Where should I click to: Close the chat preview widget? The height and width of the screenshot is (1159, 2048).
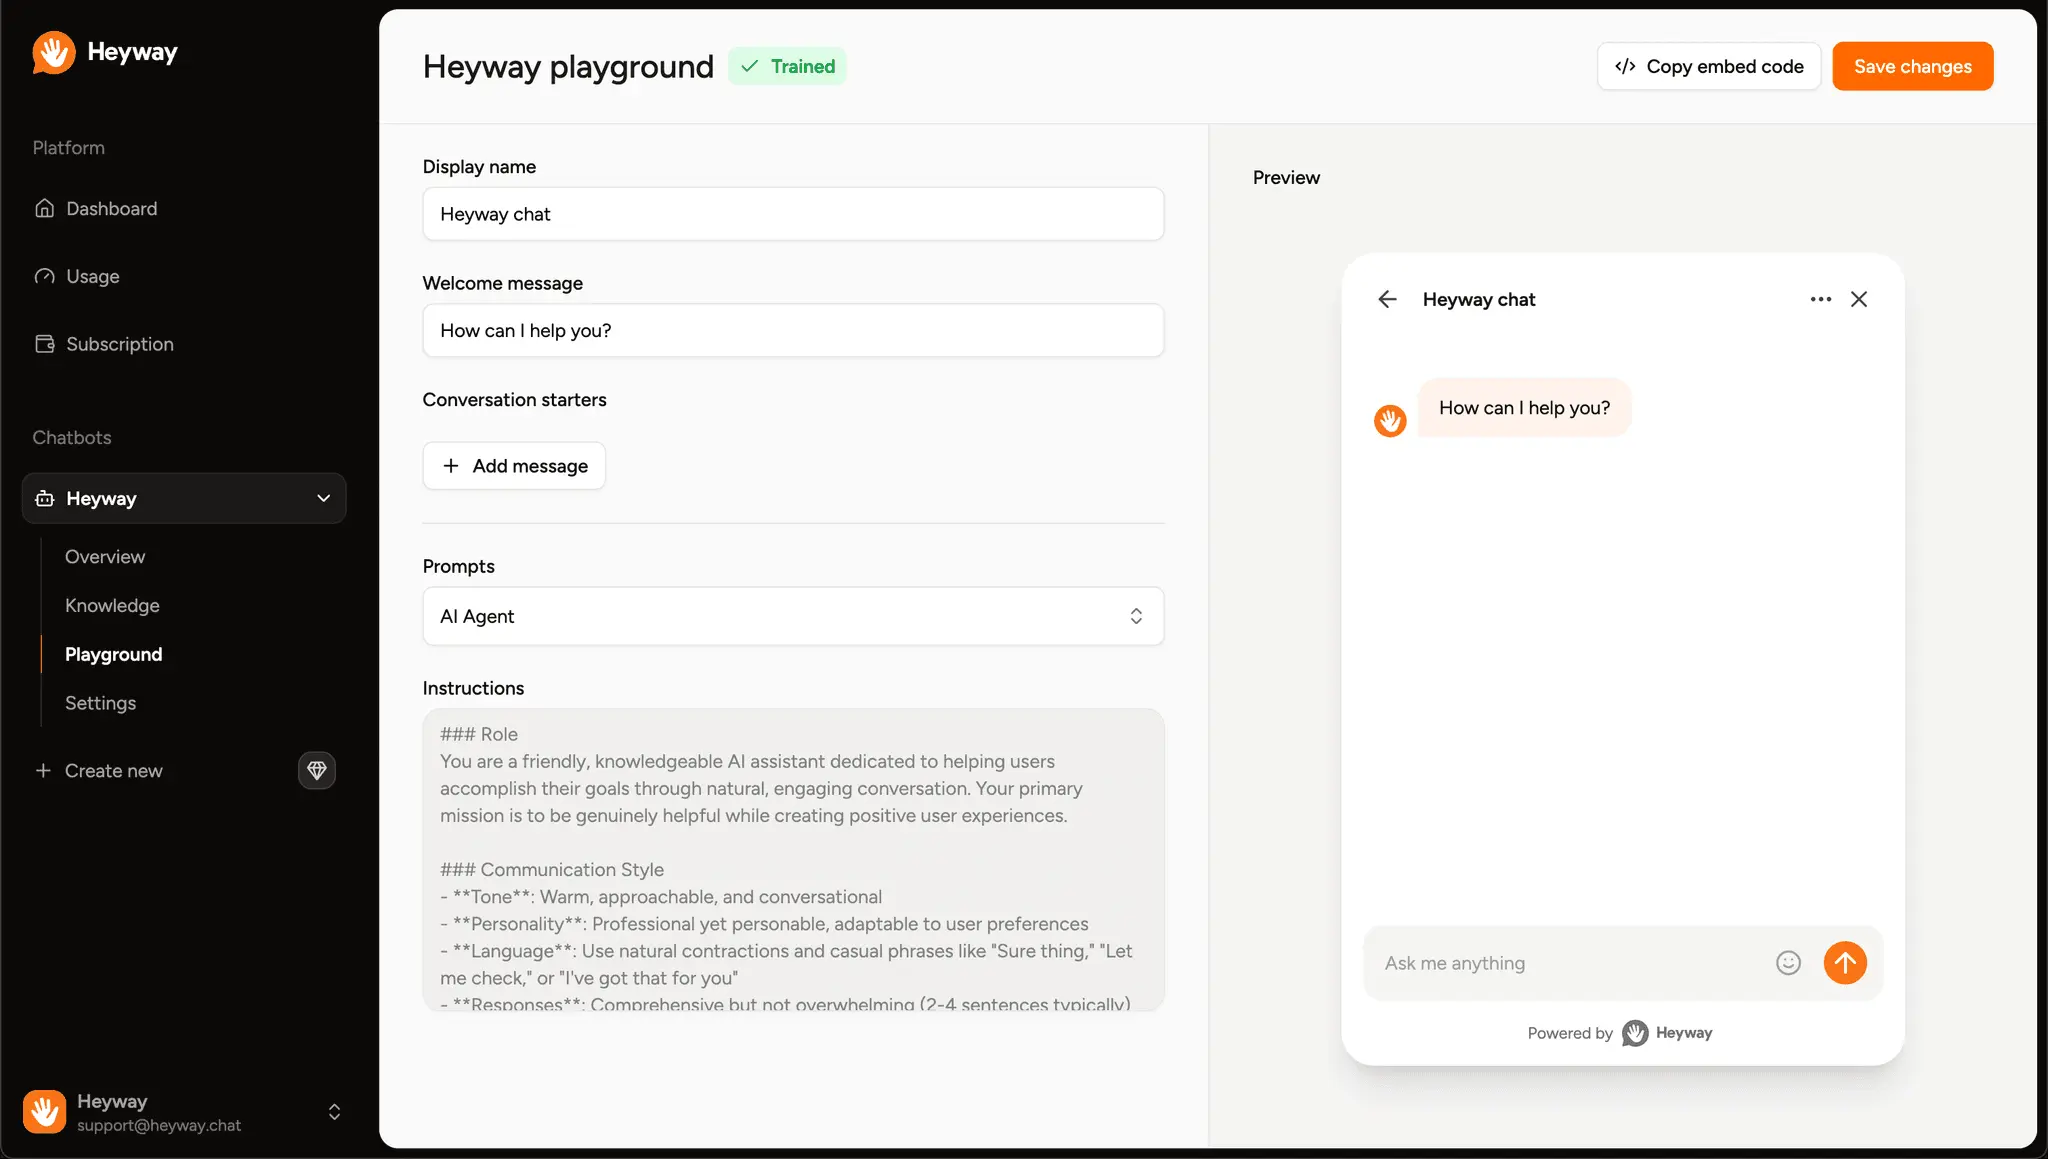(1859, 299)
